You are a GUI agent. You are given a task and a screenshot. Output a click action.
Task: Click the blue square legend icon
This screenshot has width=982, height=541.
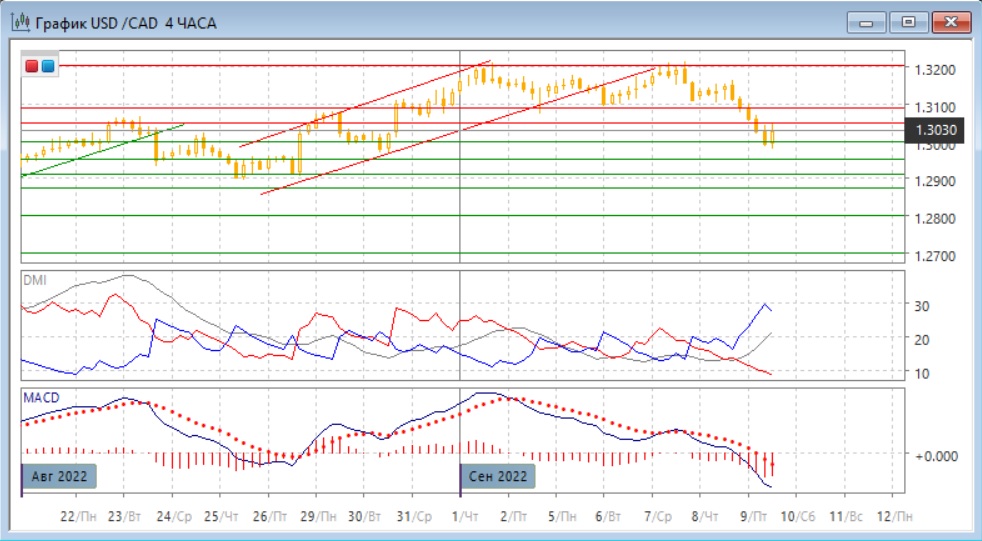pyautogui.click(x=47, y=67)
